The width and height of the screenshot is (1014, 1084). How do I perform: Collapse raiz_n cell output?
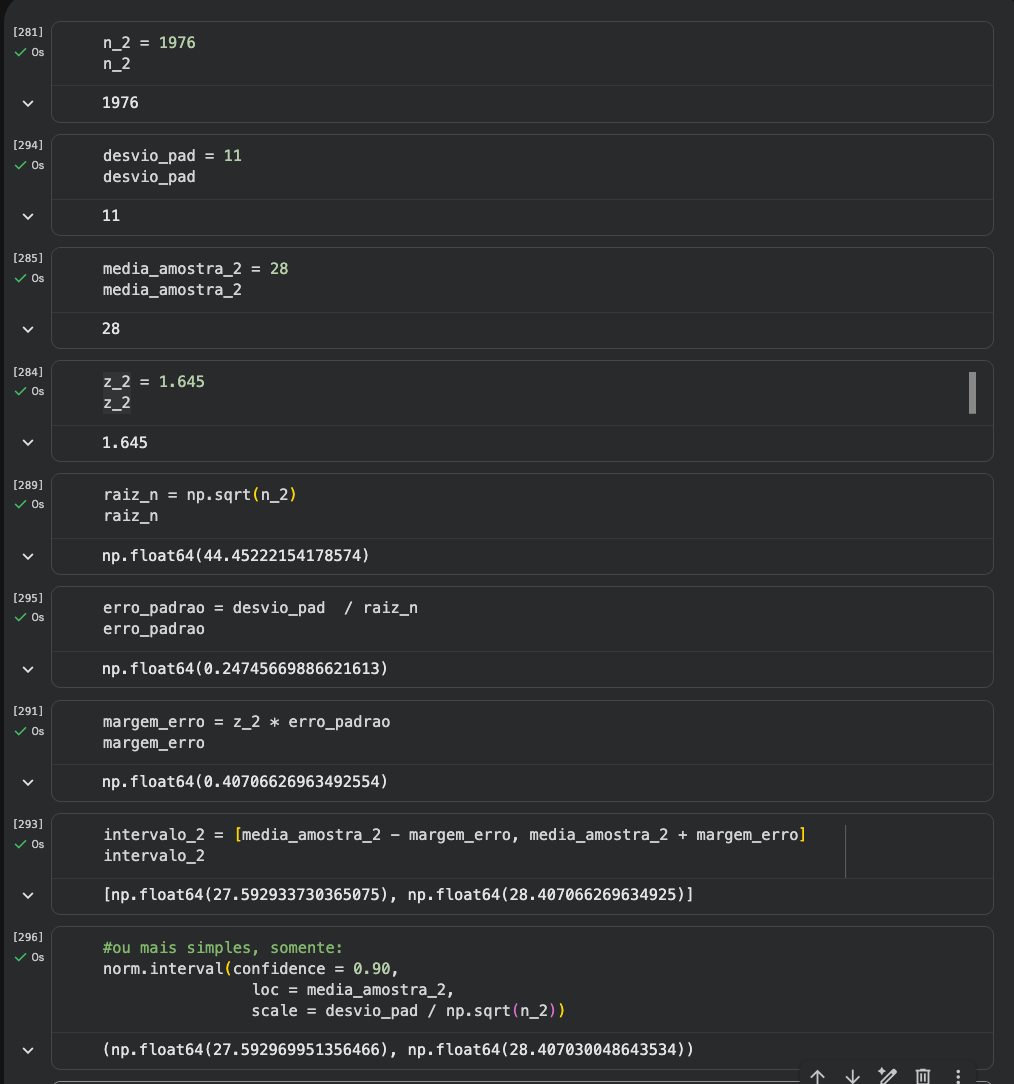point(27,555)
